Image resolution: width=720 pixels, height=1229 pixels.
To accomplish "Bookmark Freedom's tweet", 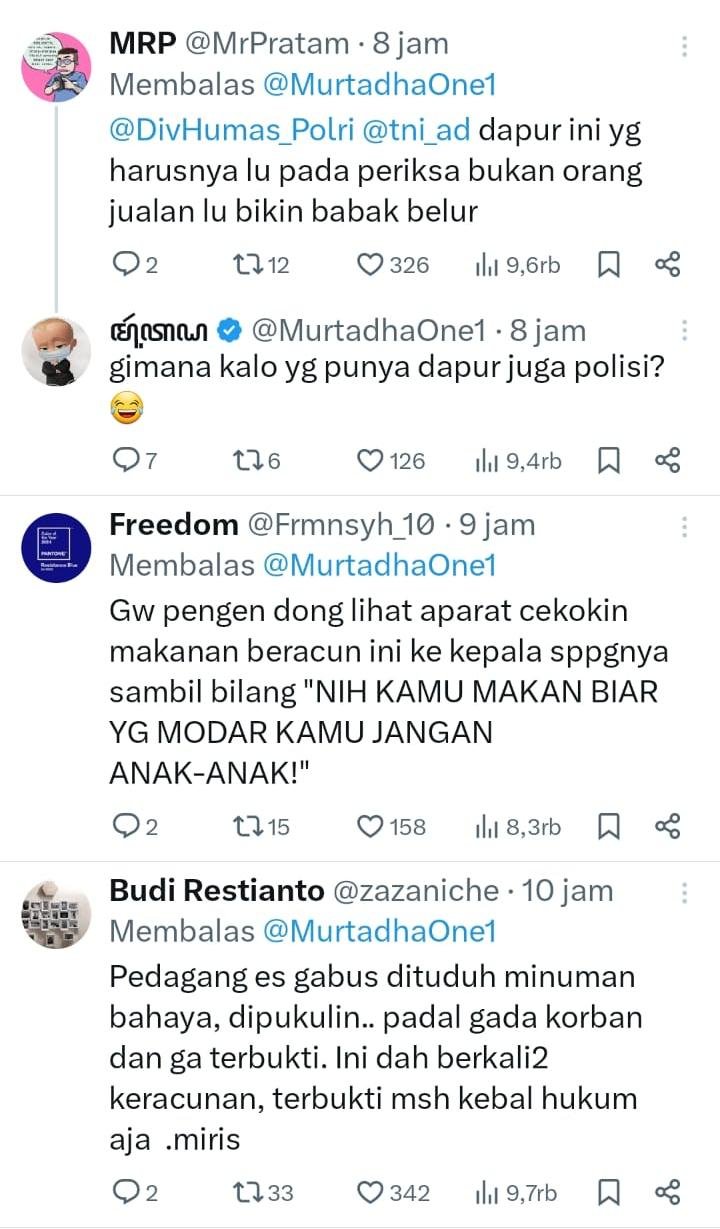I will click(609, 827).
